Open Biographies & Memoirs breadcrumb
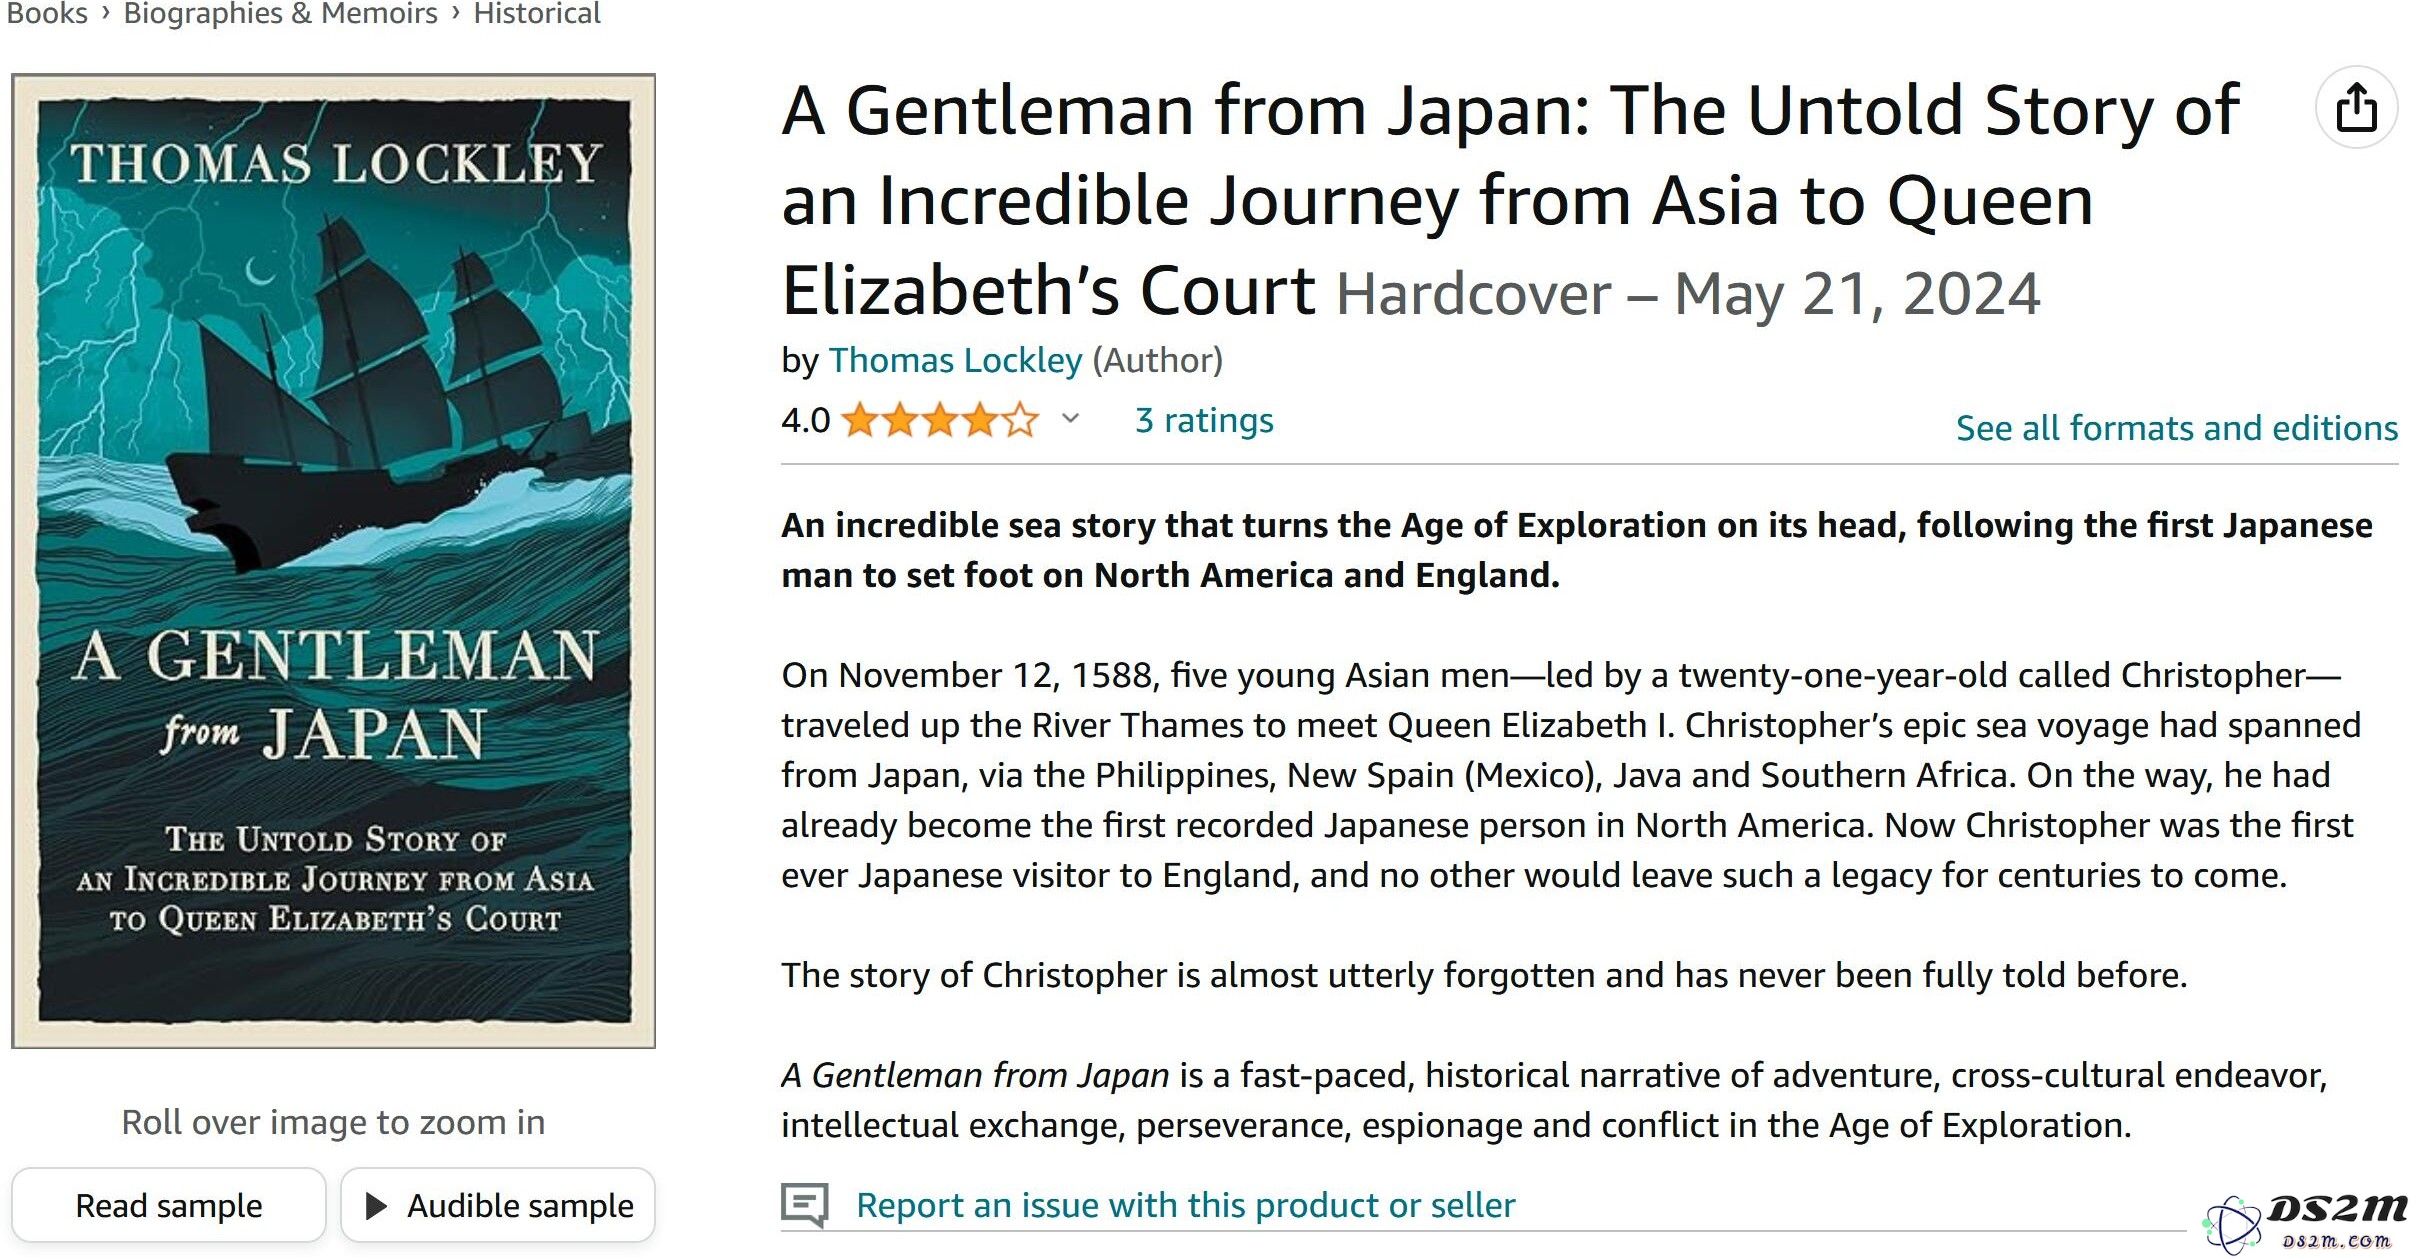This screenshot has height=1259, width=2425. point(280,13)
